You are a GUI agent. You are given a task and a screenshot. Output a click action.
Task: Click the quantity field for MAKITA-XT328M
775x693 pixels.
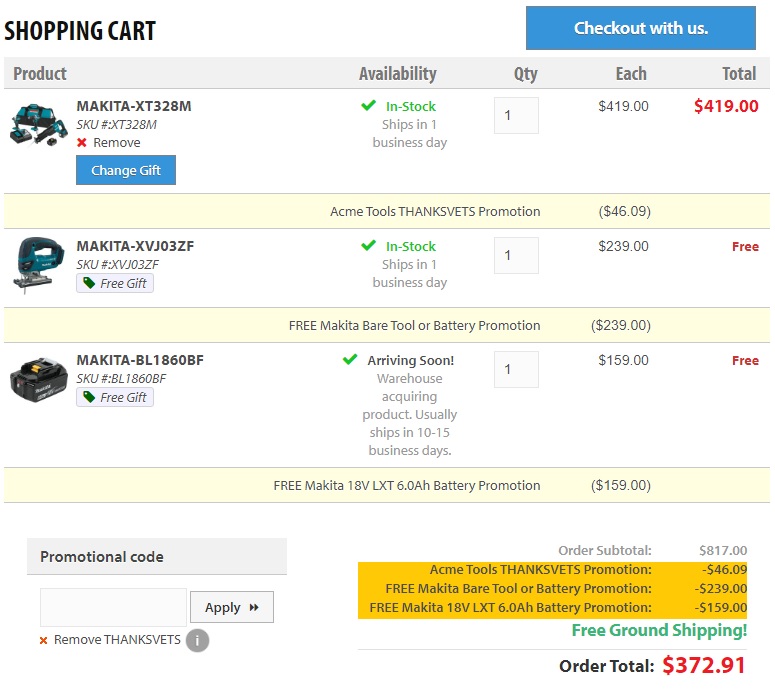coord(516,116)
